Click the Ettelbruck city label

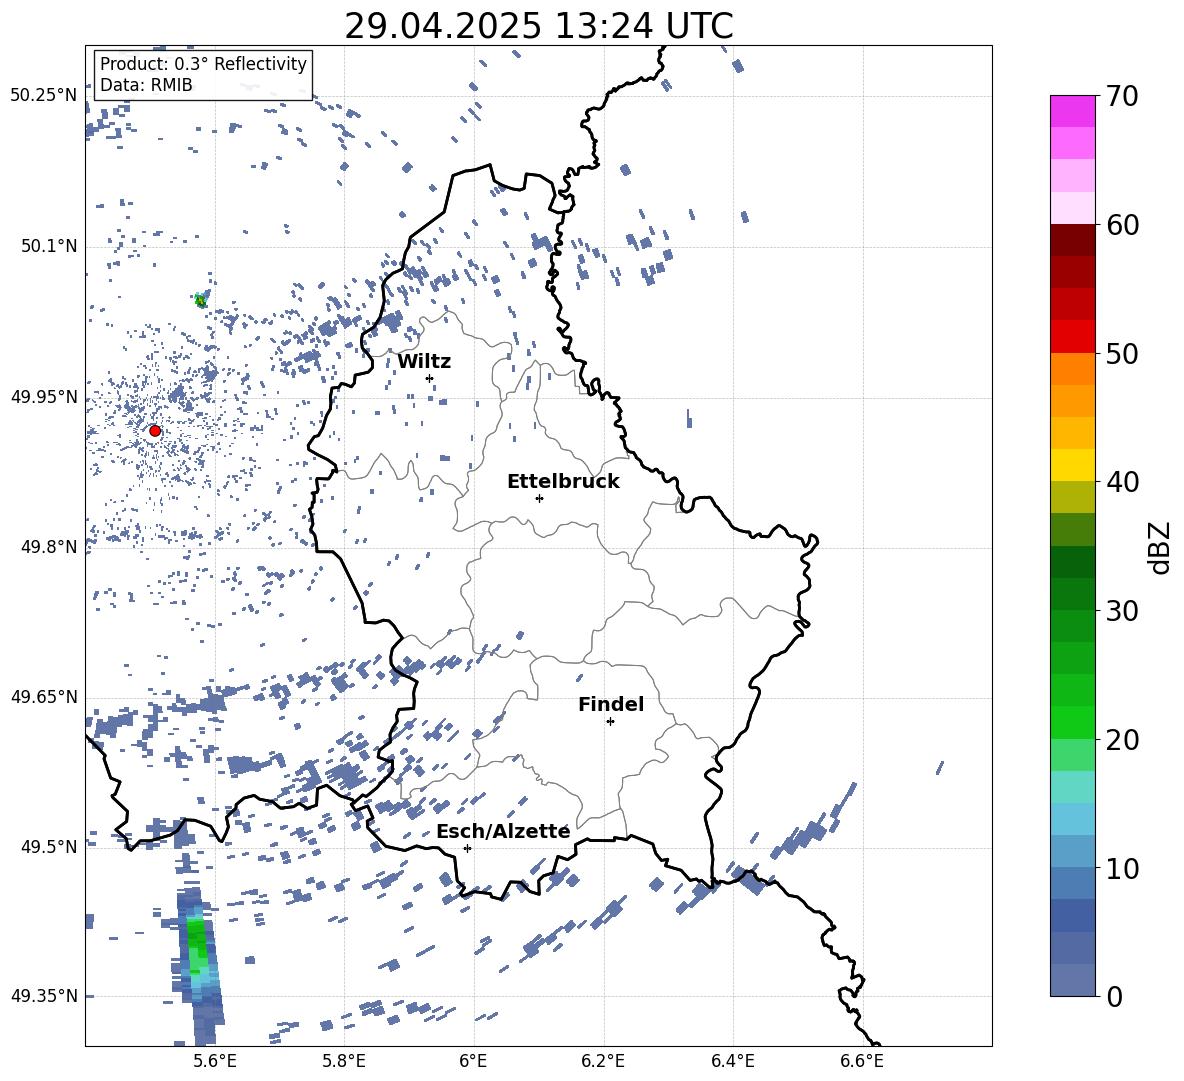[x=563, y=482]
